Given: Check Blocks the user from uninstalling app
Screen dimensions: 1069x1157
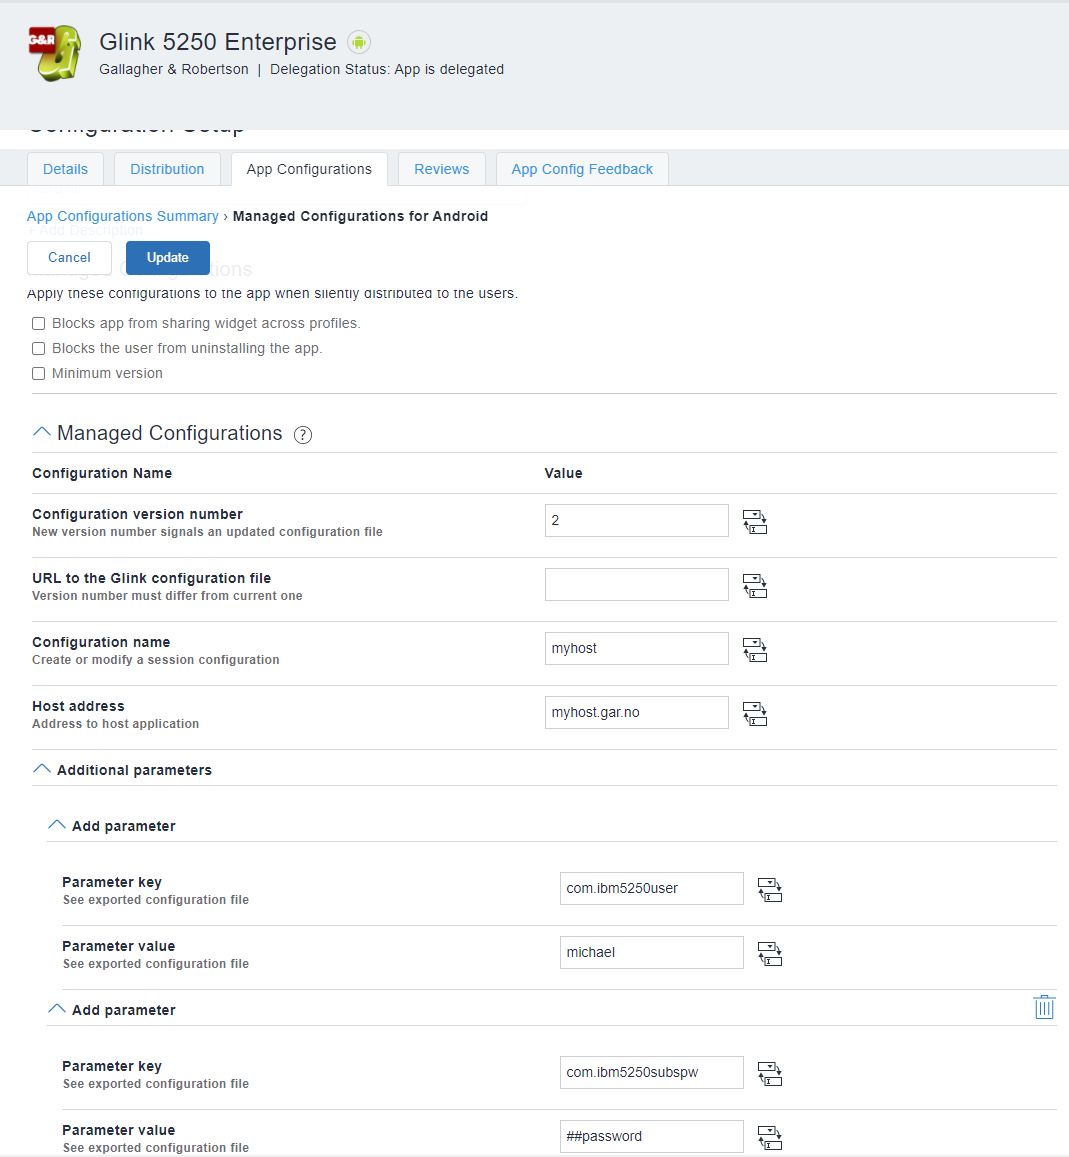Looking at the screenshot, I should click(39, 349).
